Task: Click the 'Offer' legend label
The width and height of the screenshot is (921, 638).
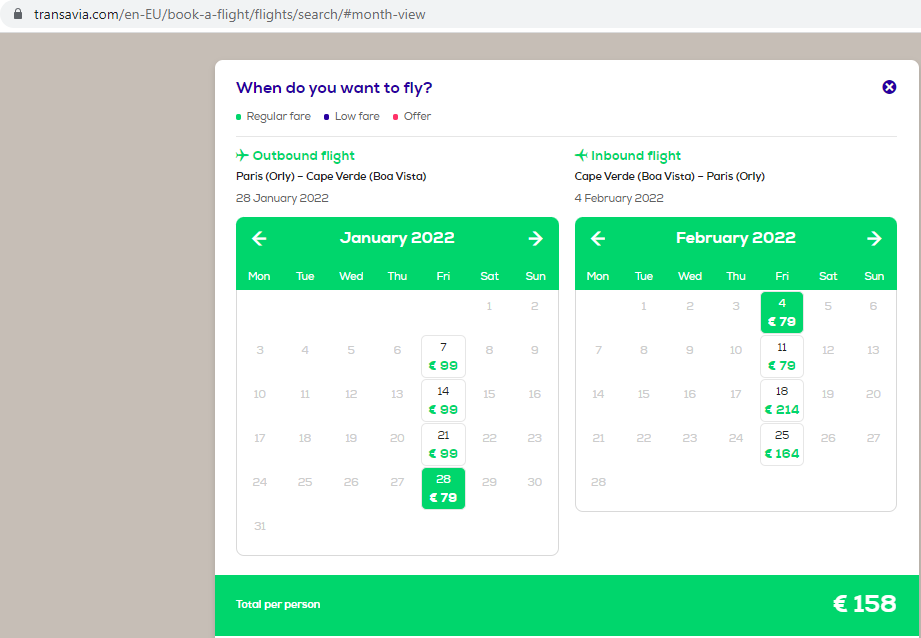Action: (x=417, y=116)
